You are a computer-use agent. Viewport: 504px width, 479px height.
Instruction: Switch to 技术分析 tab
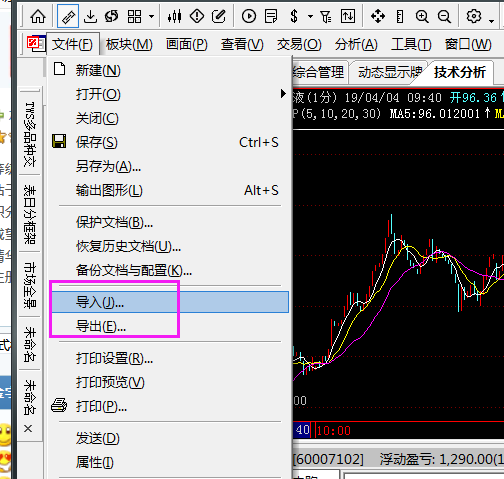(460, 72)
